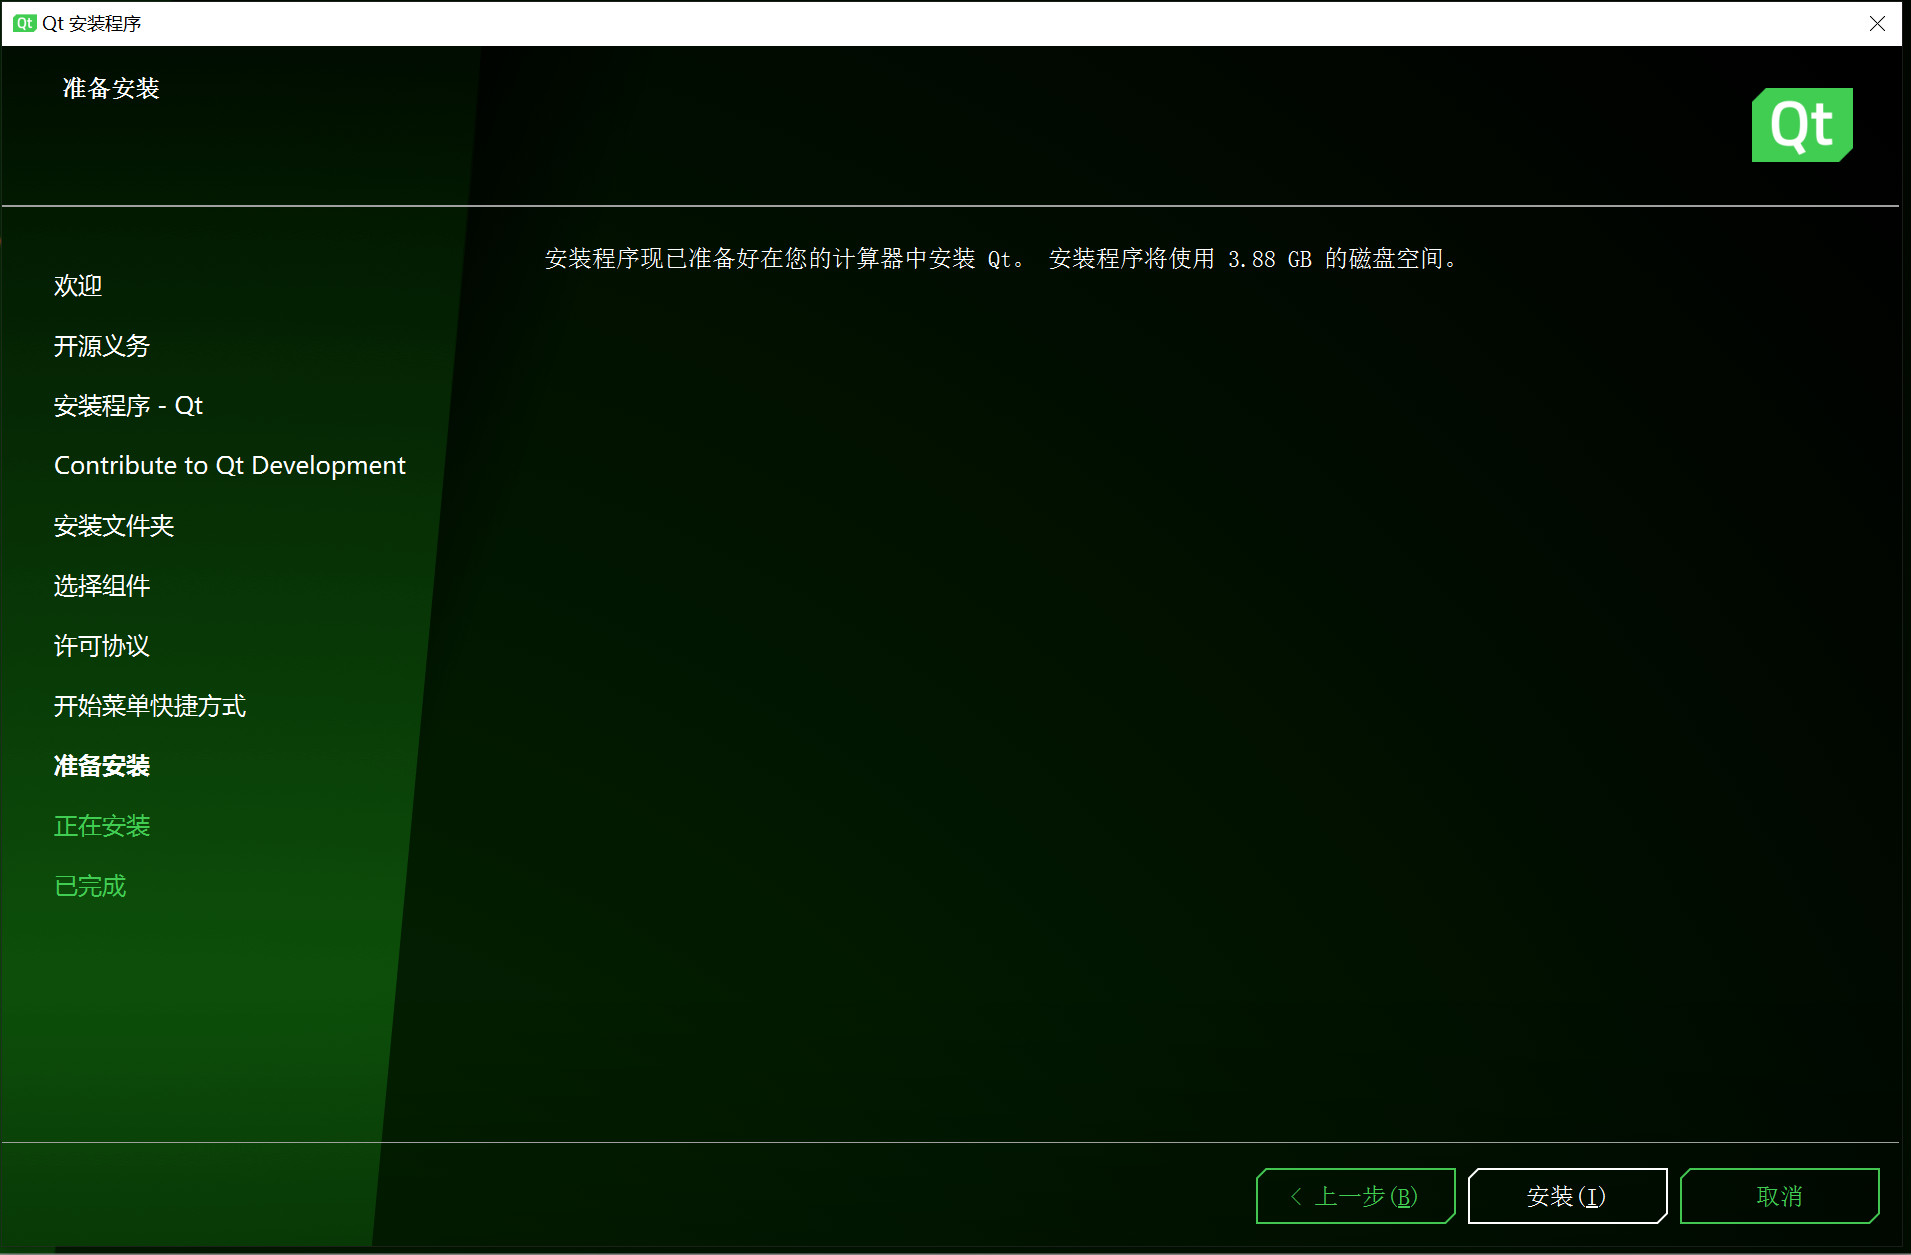Screen dimensions: 1911x1255
Task: Open the 安装程序 - Qt step
Action: point(128,406)
